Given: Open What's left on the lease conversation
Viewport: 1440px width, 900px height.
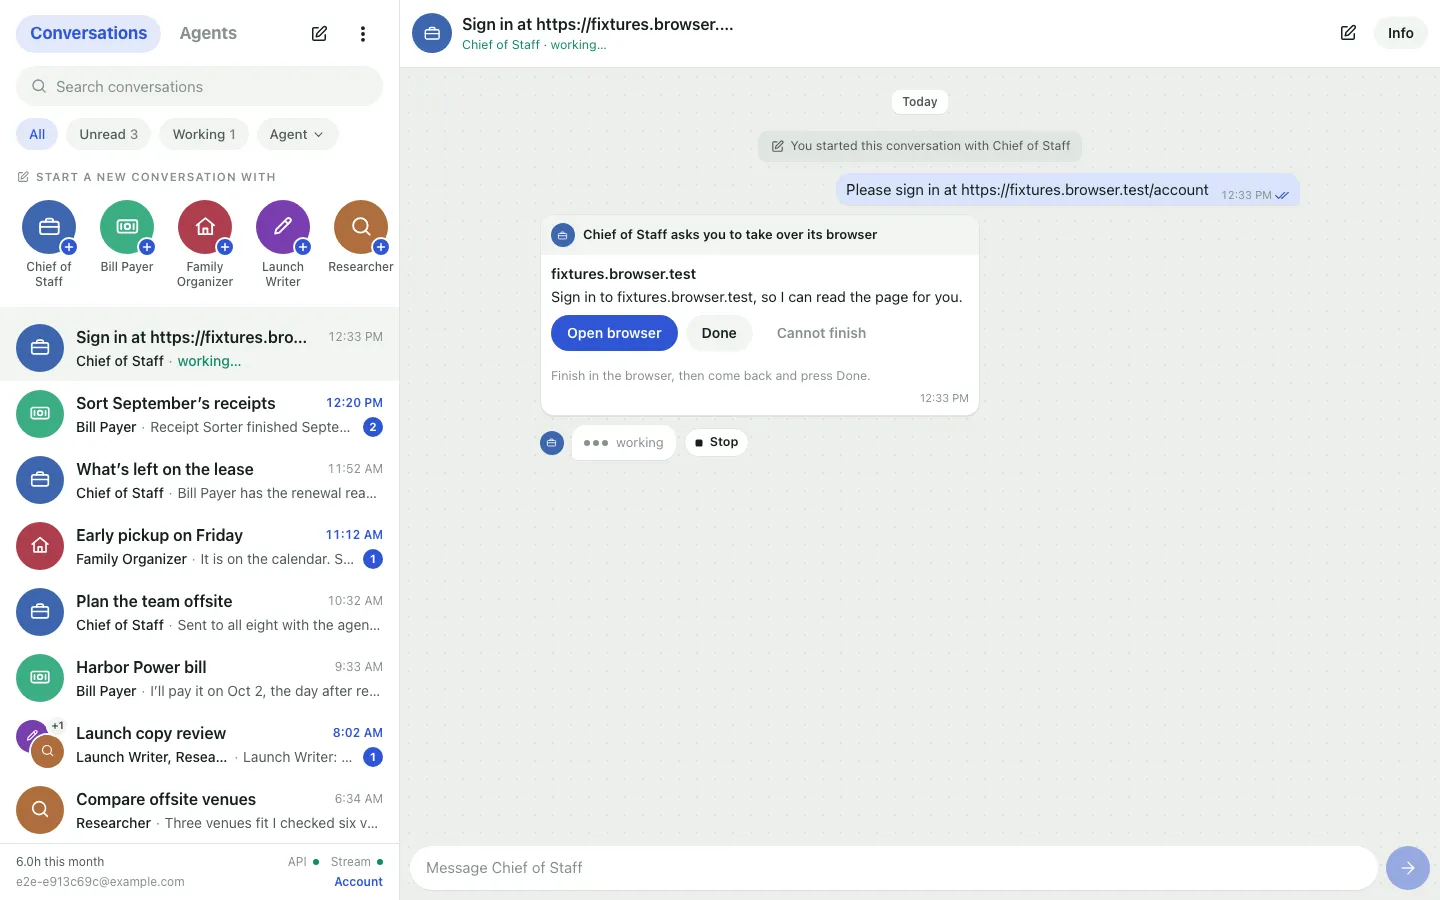Looking at the screenshot, I should (200, 480).
